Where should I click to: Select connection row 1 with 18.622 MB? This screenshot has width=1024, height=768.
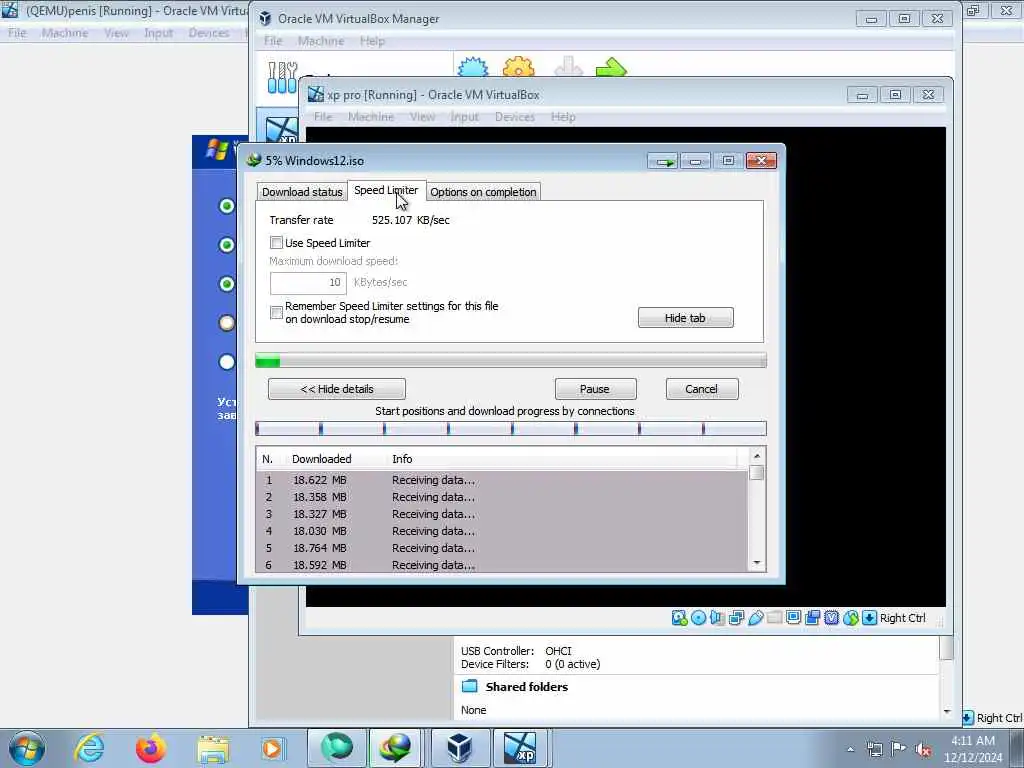502,480
